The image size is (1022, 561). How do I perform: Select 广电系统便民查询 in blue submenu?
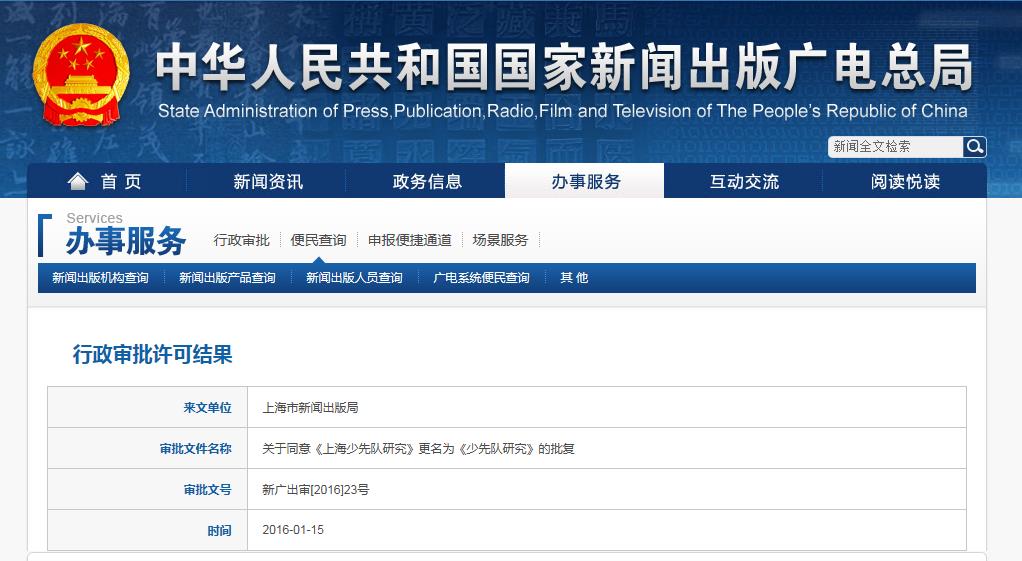point(481,278)
